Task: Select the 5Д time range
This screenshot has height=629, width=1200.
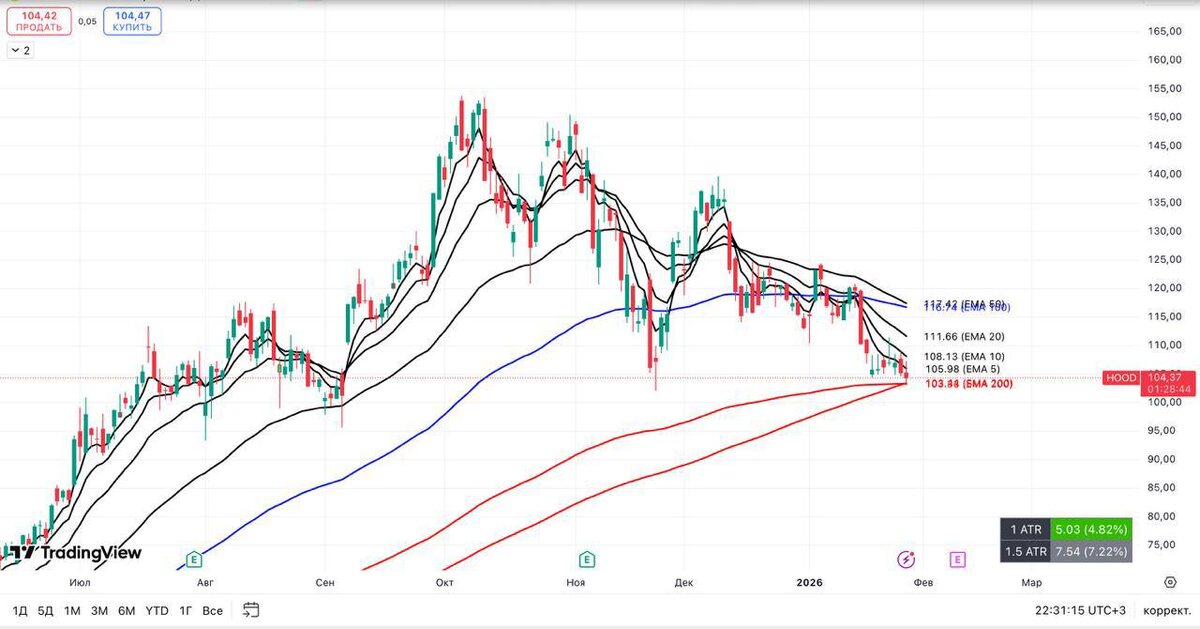Action: [x=45, y=610]
